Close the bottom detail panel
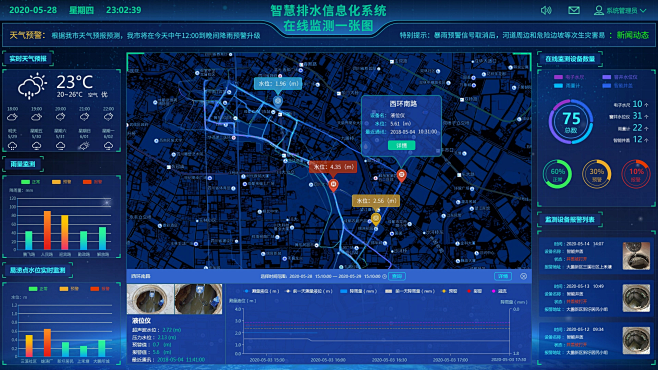Viewport: 658px width, 370px height. pos(523,276)
